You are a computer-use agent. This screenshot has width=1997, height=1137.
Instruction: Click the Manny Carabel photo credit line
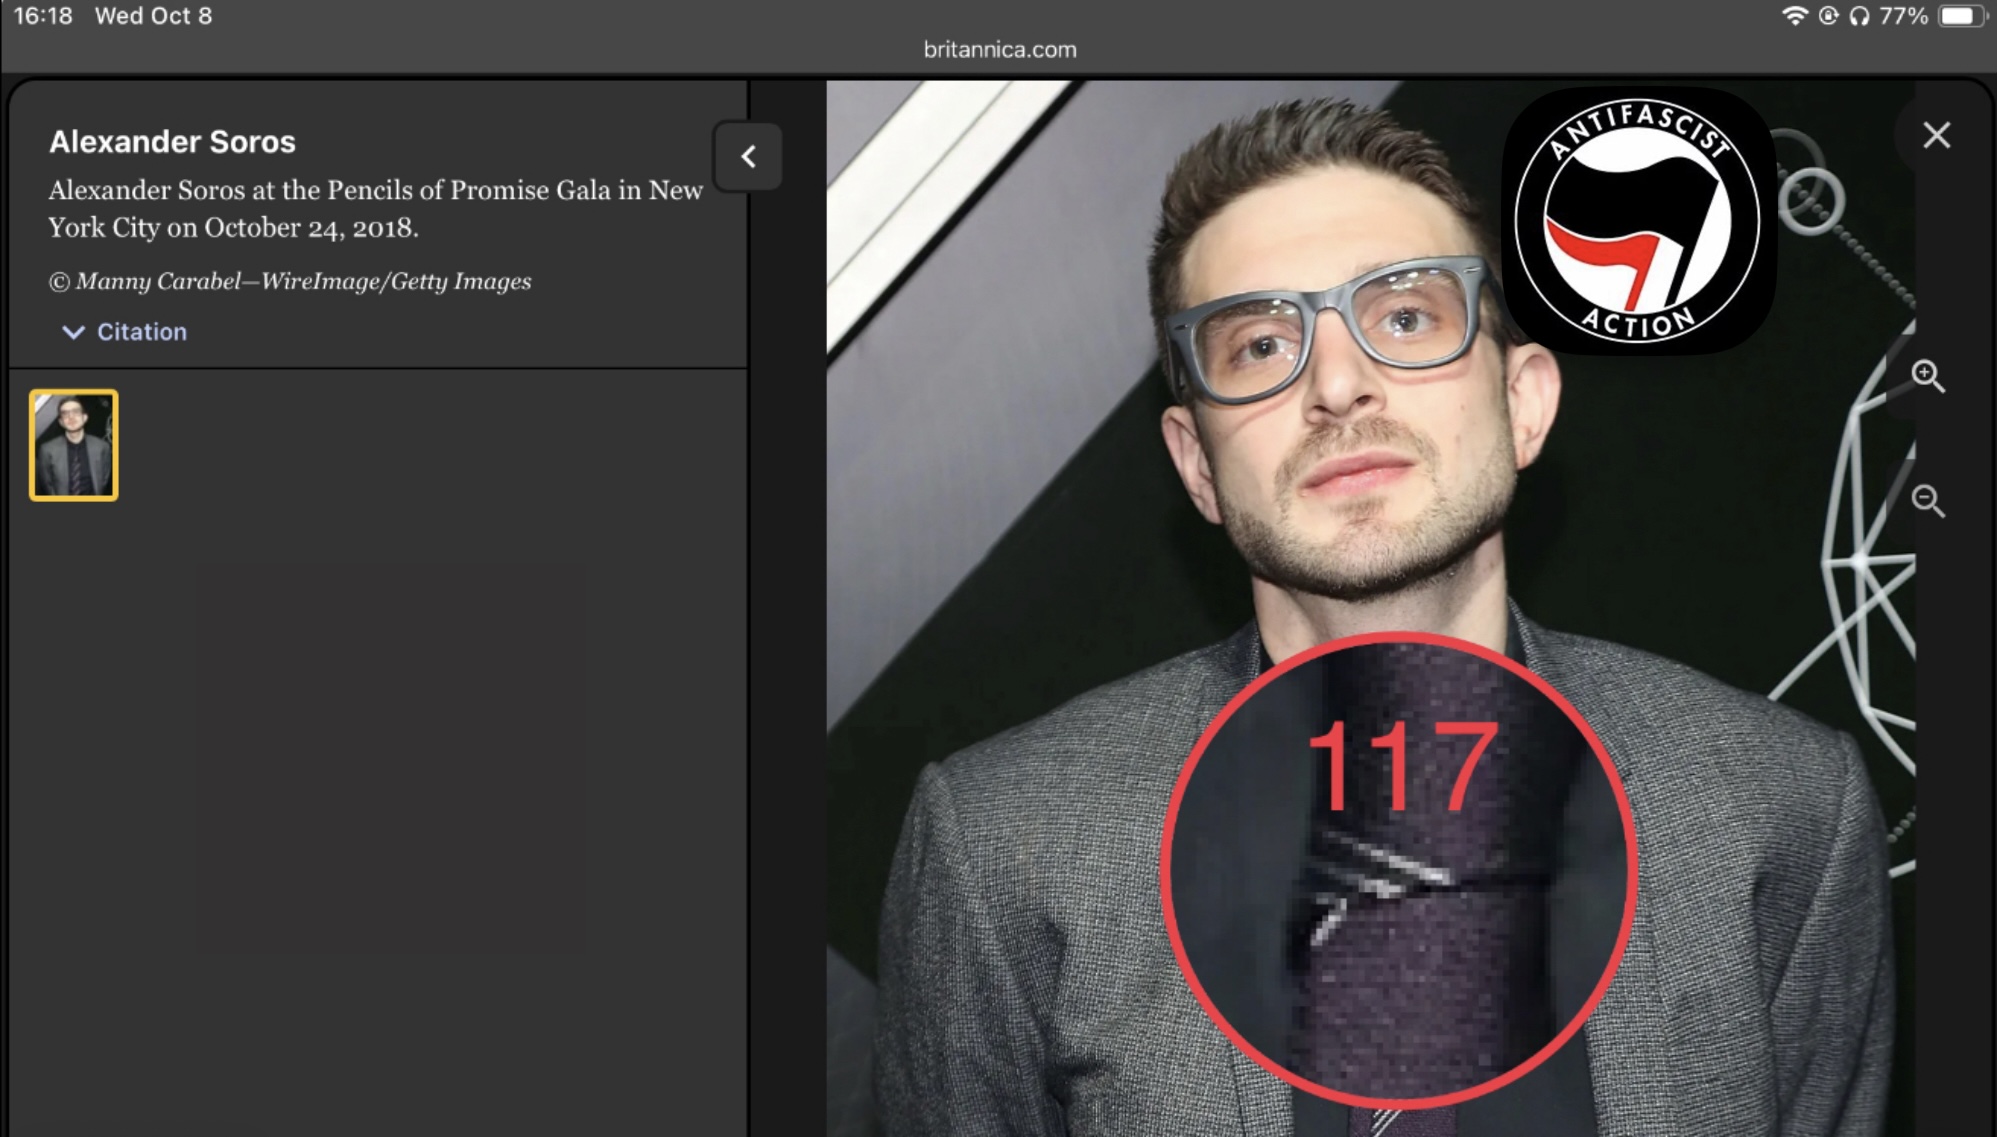point(290,282)
